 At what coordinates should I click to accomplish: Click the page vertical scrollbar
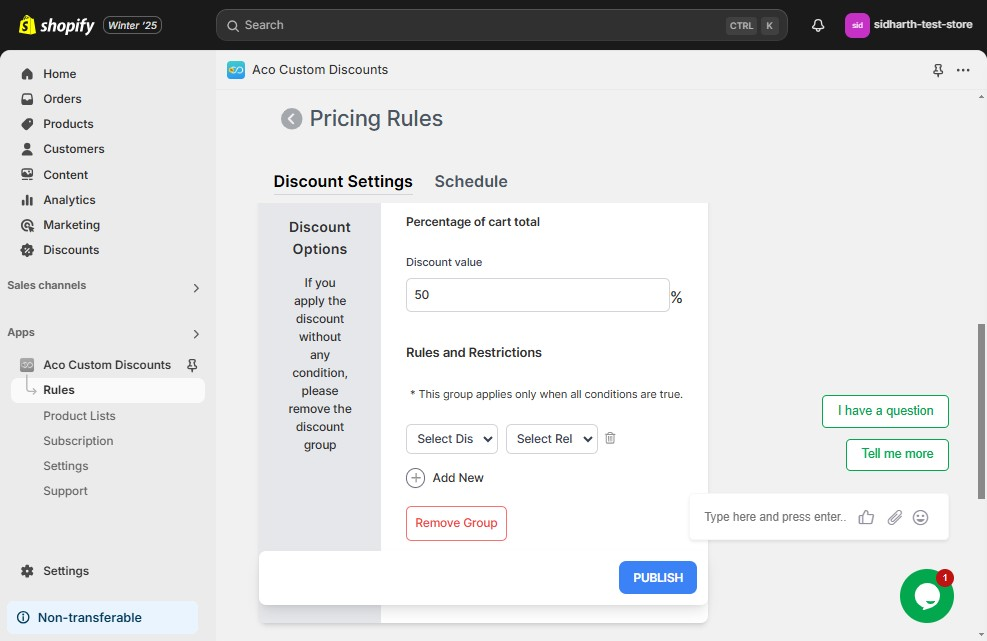pyautogui.click(x=981, y=411)
